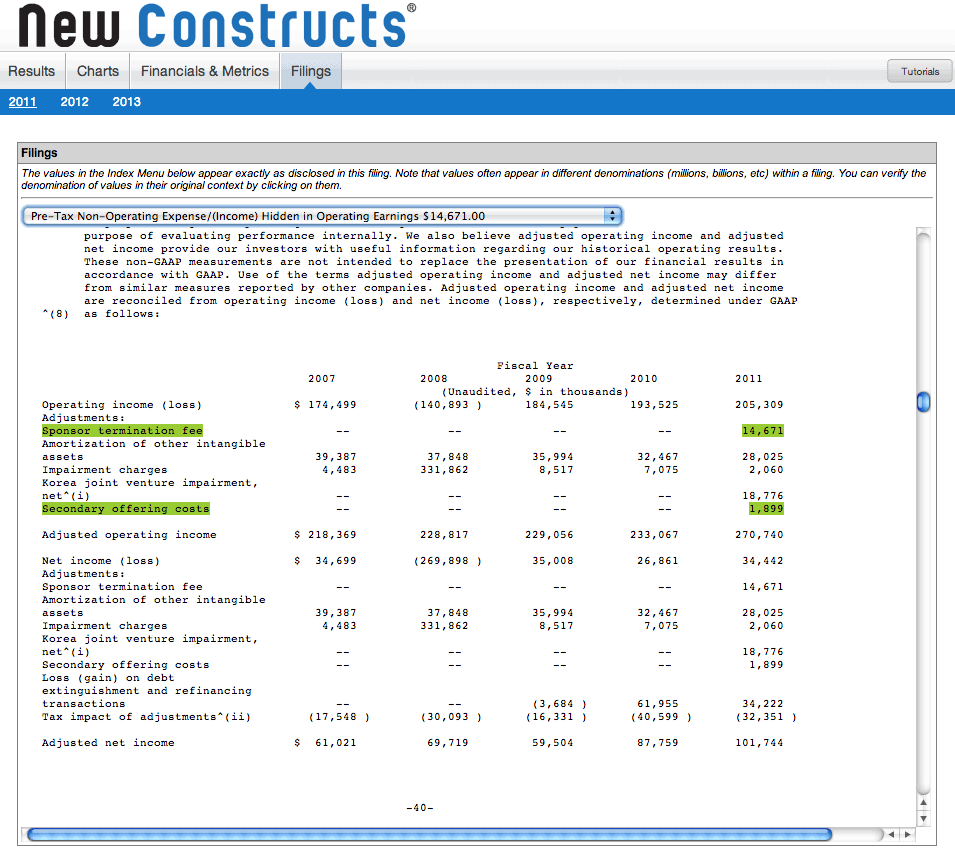Click the horizontal scrollbar thumb of the filing

pos(429,834)
